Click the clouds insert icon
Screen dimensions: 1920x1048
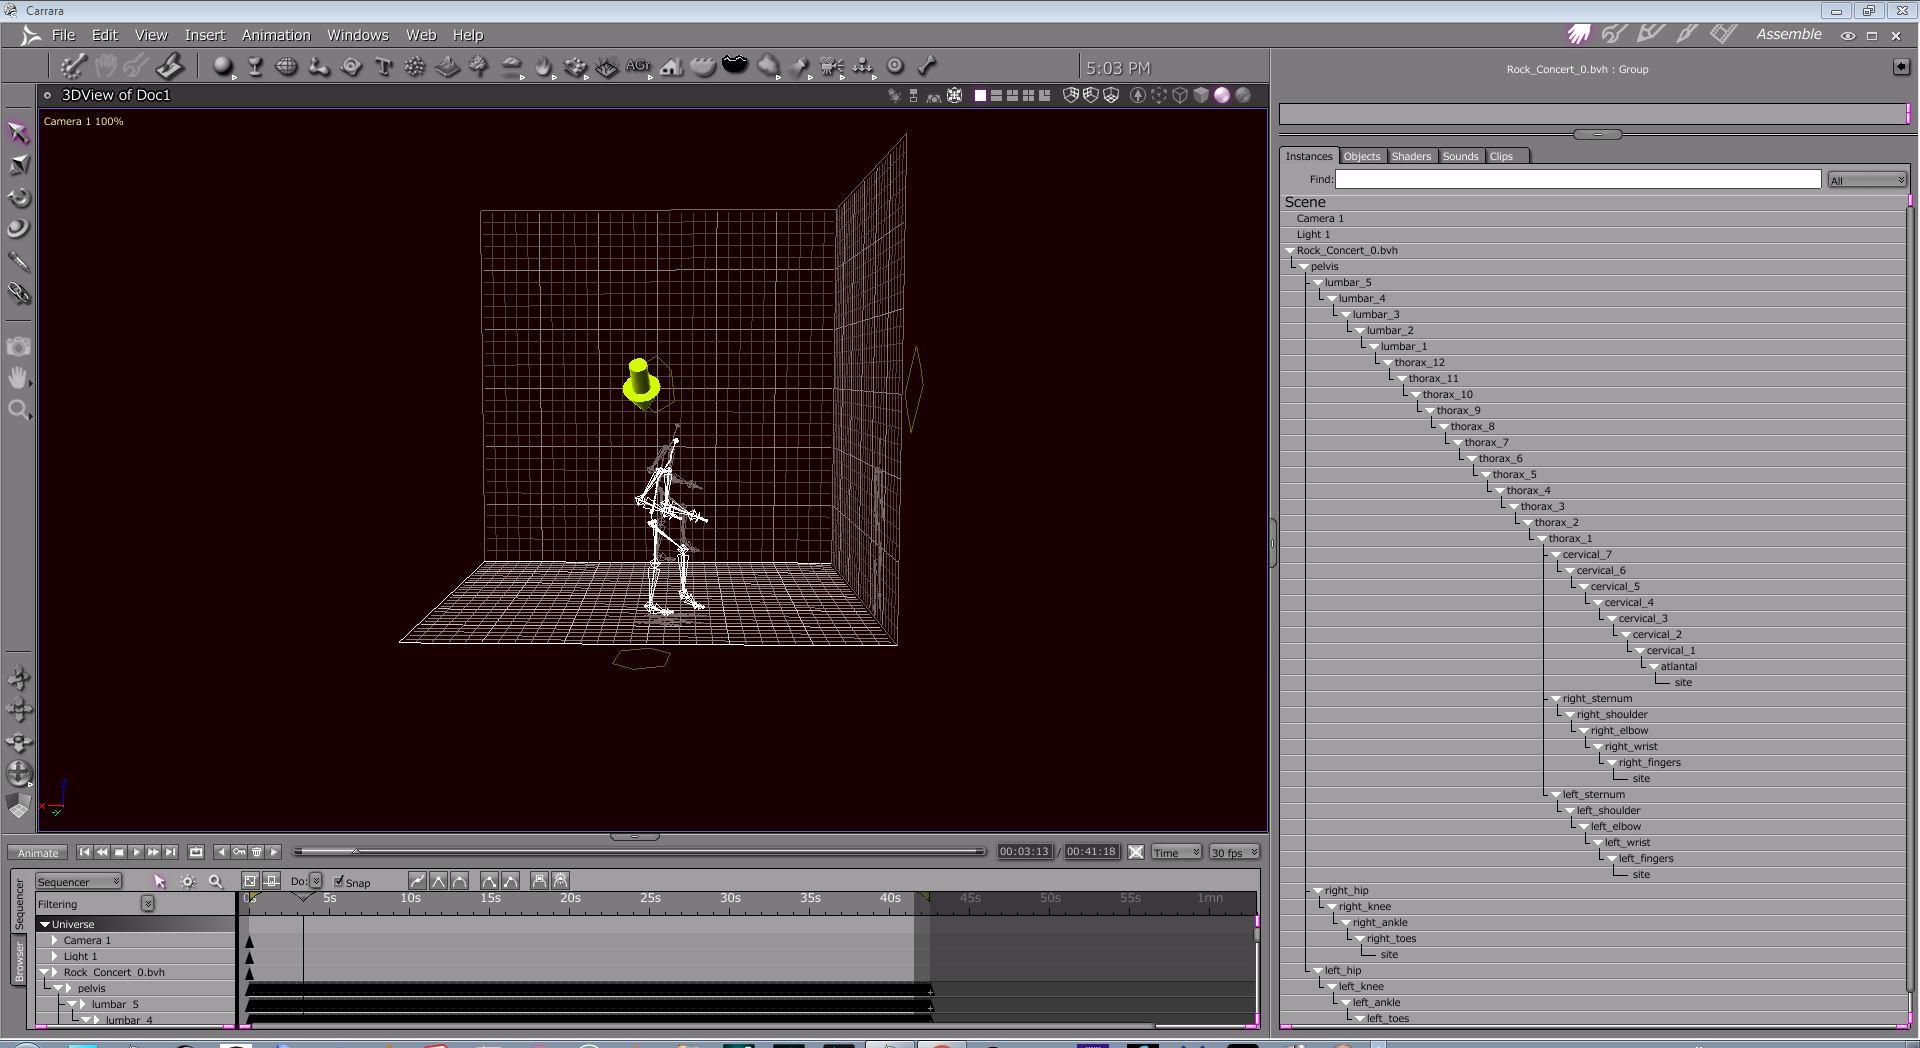click(x=511, y=67)
